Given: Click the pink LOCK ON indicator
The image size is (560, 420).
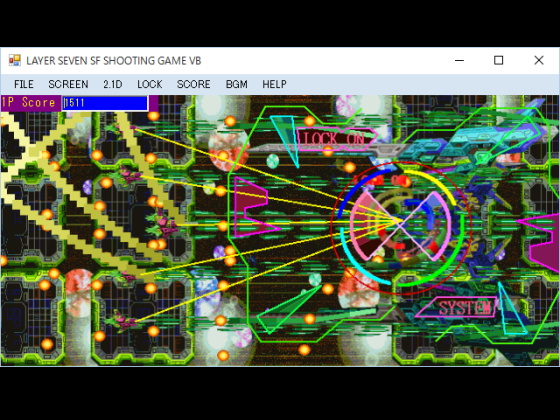Looking at the screenshot, I should (336, 139).
